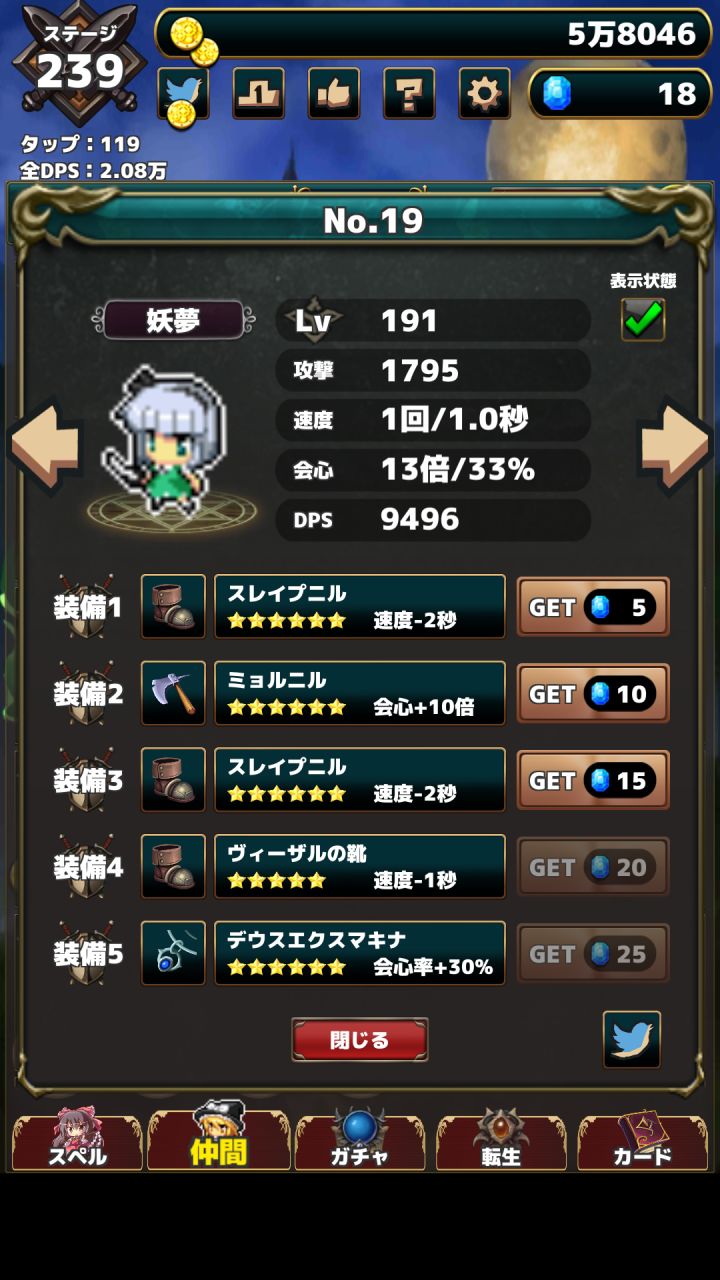Switch to the スペル tab
720x1280 pixels.
coord(77,1140)
